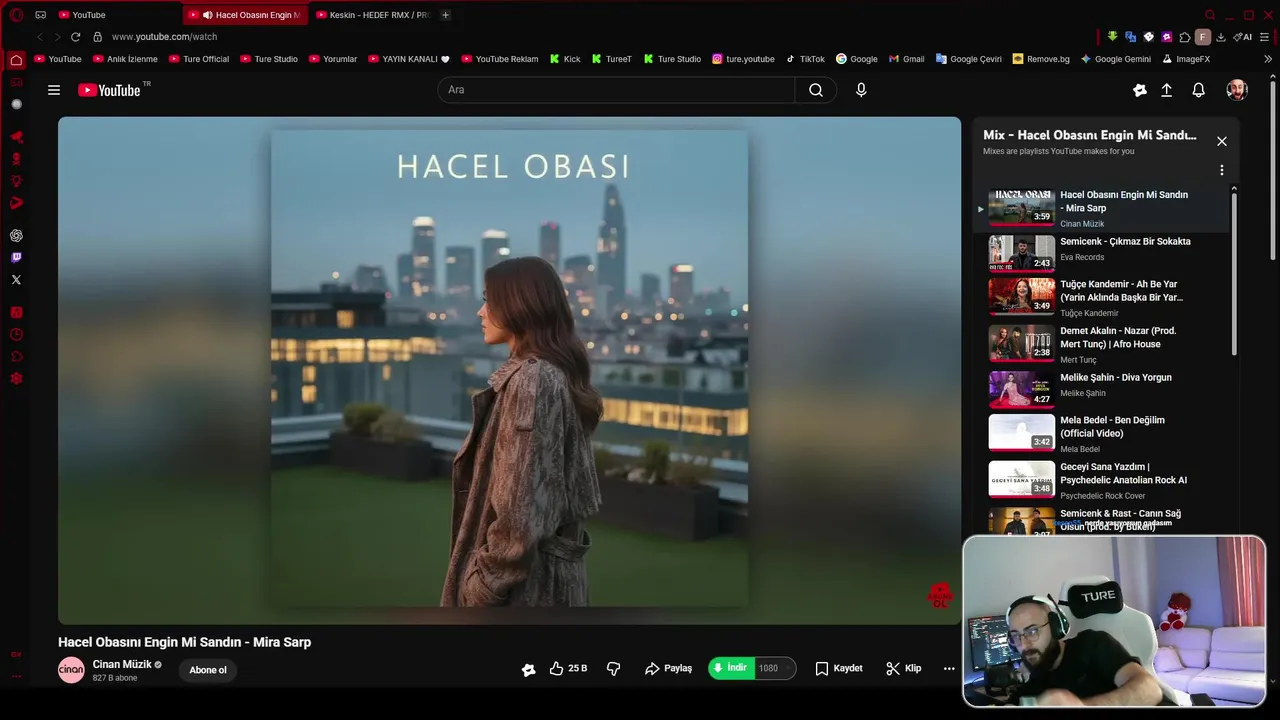
Task: Click the search magnifier button
Action: coord(816,90)
